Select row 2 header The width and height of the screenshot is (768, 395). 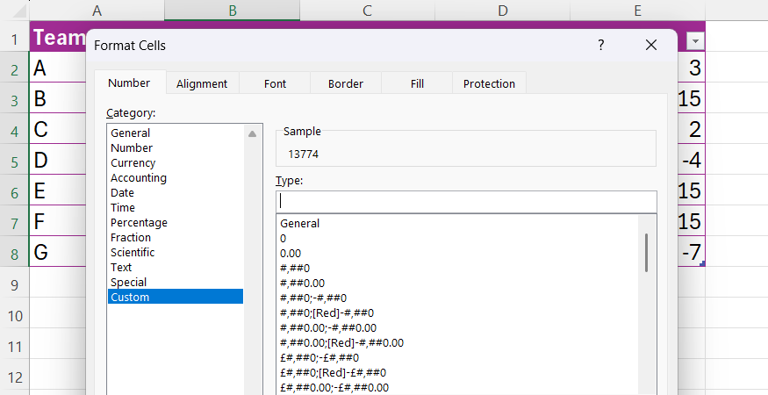click(x=15, y=68)
